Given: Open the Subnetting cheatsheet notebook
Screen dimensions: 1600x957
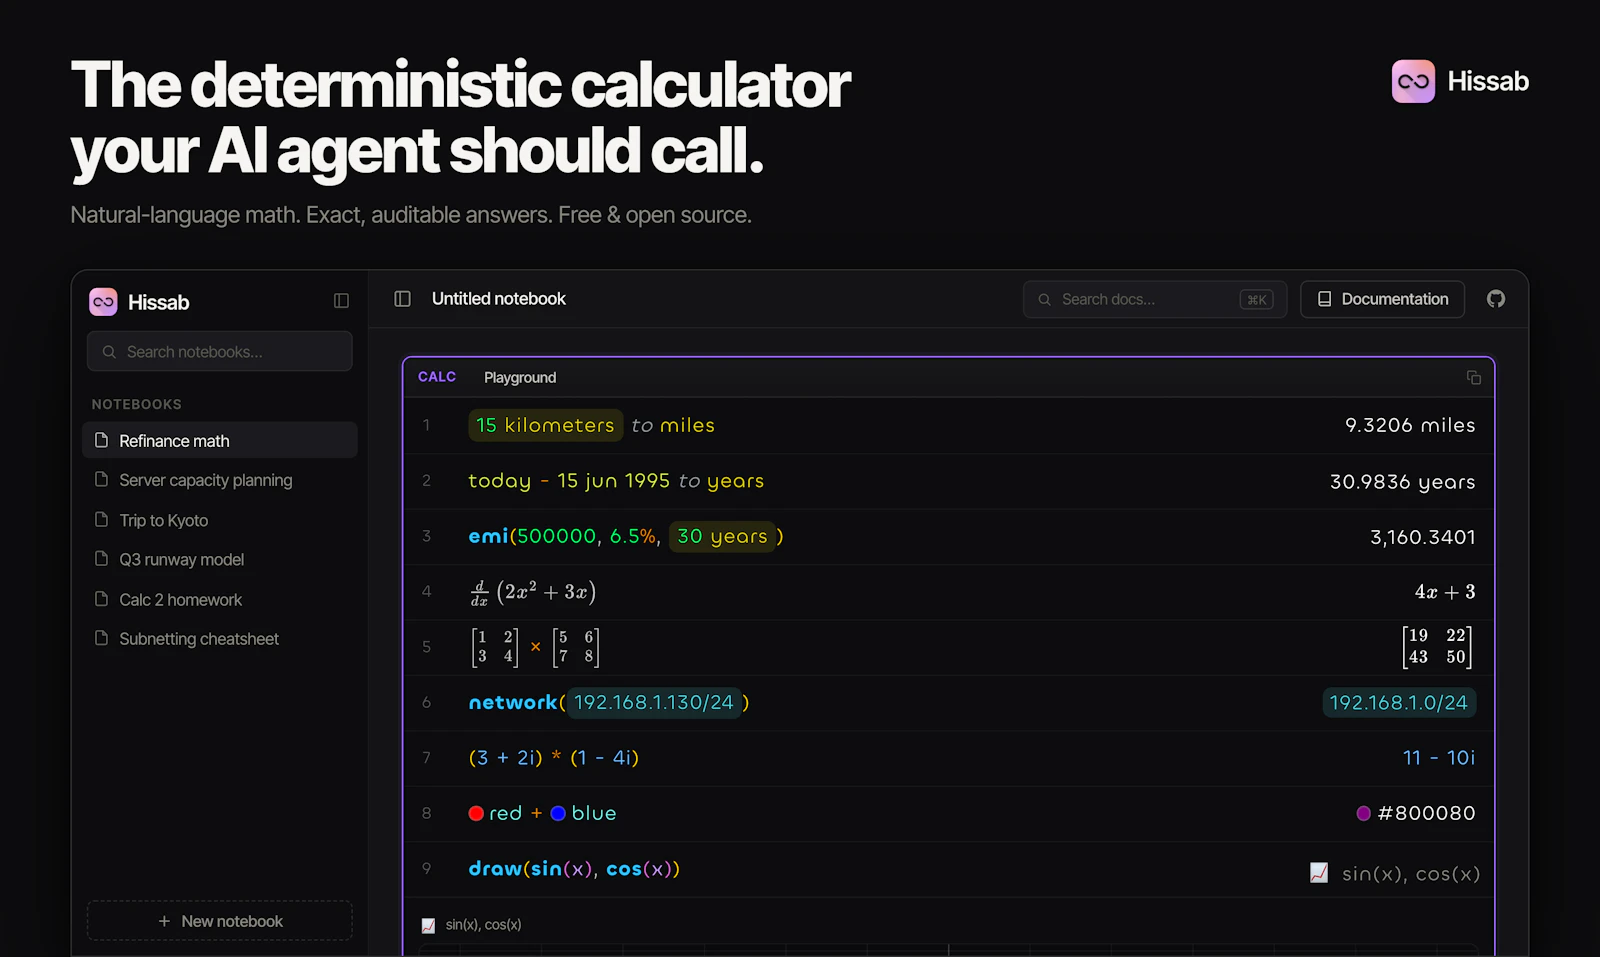Looking at the screenshot, I should tap(220, 638).
